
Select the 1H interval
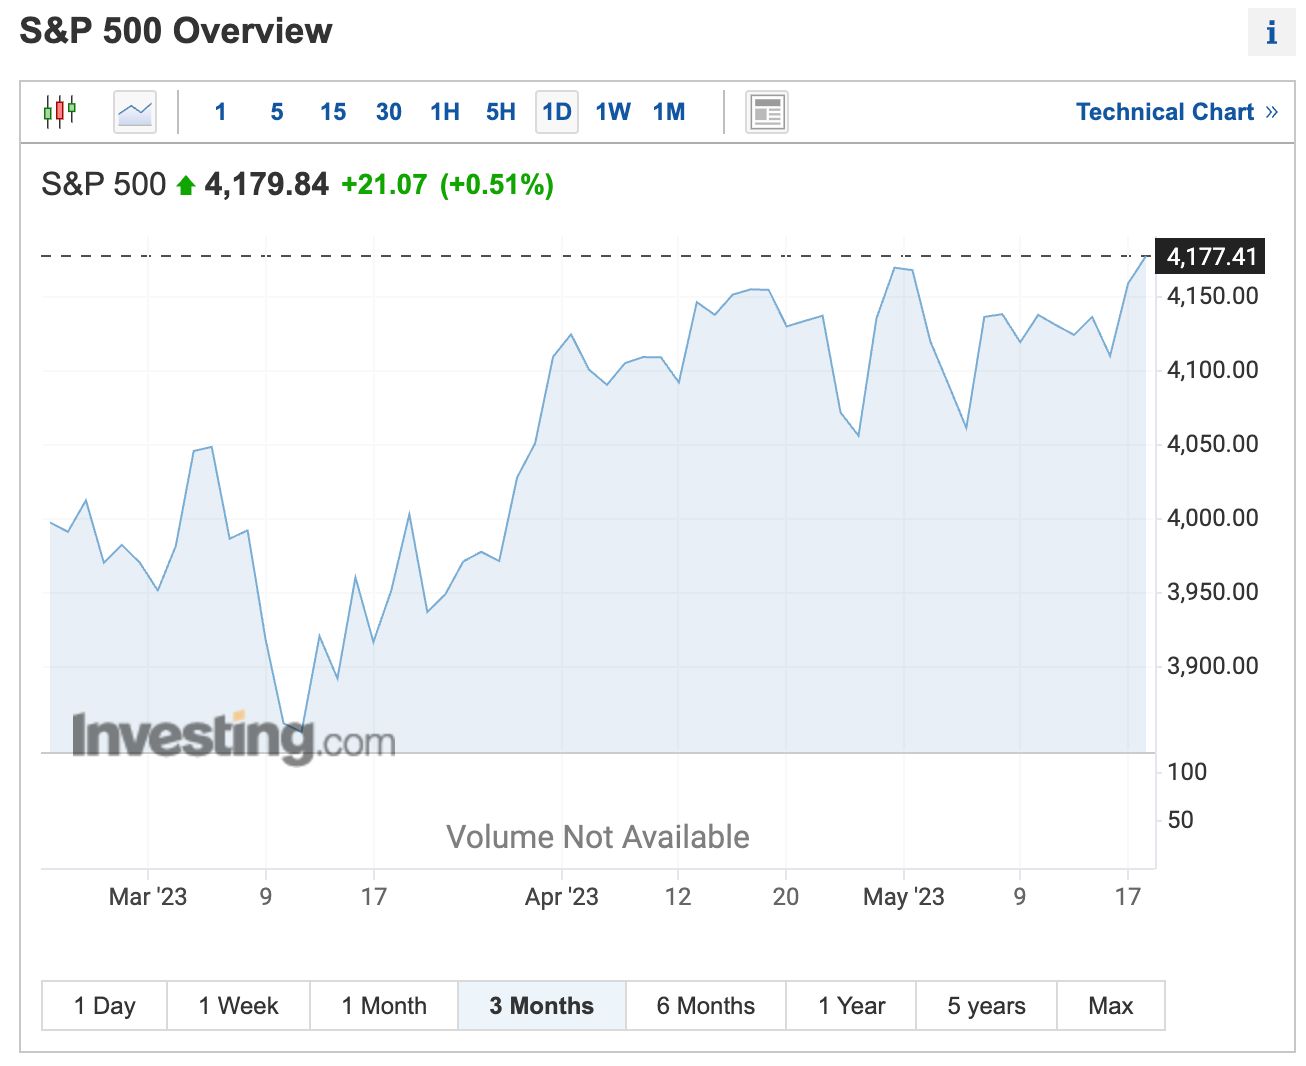tap(445, 112)
